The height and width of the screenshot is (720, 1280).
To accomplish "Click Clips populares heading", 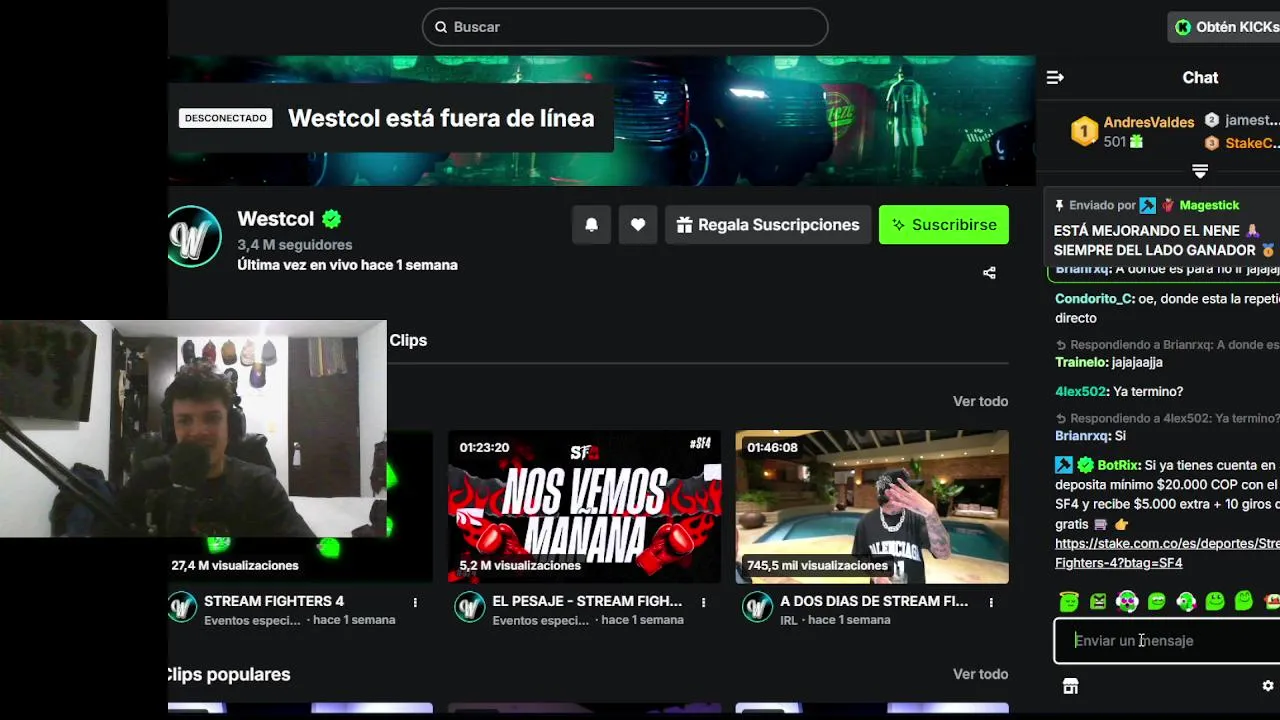I will tap(229, 674).
